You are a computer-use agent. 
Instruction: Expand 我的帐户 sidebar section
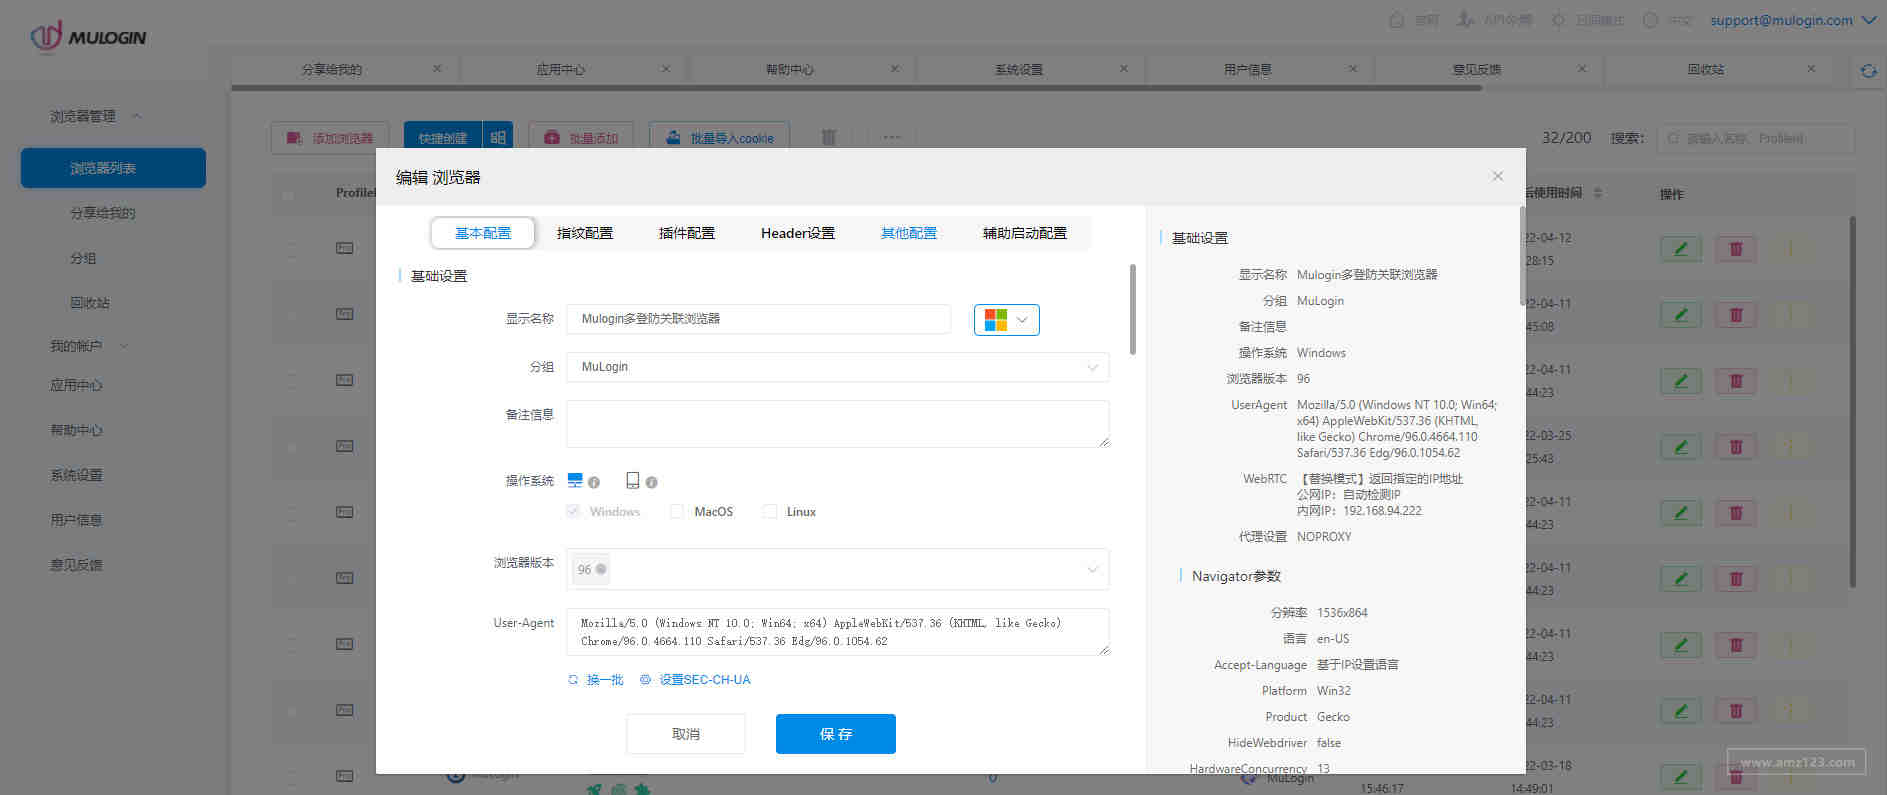point(90,346)
